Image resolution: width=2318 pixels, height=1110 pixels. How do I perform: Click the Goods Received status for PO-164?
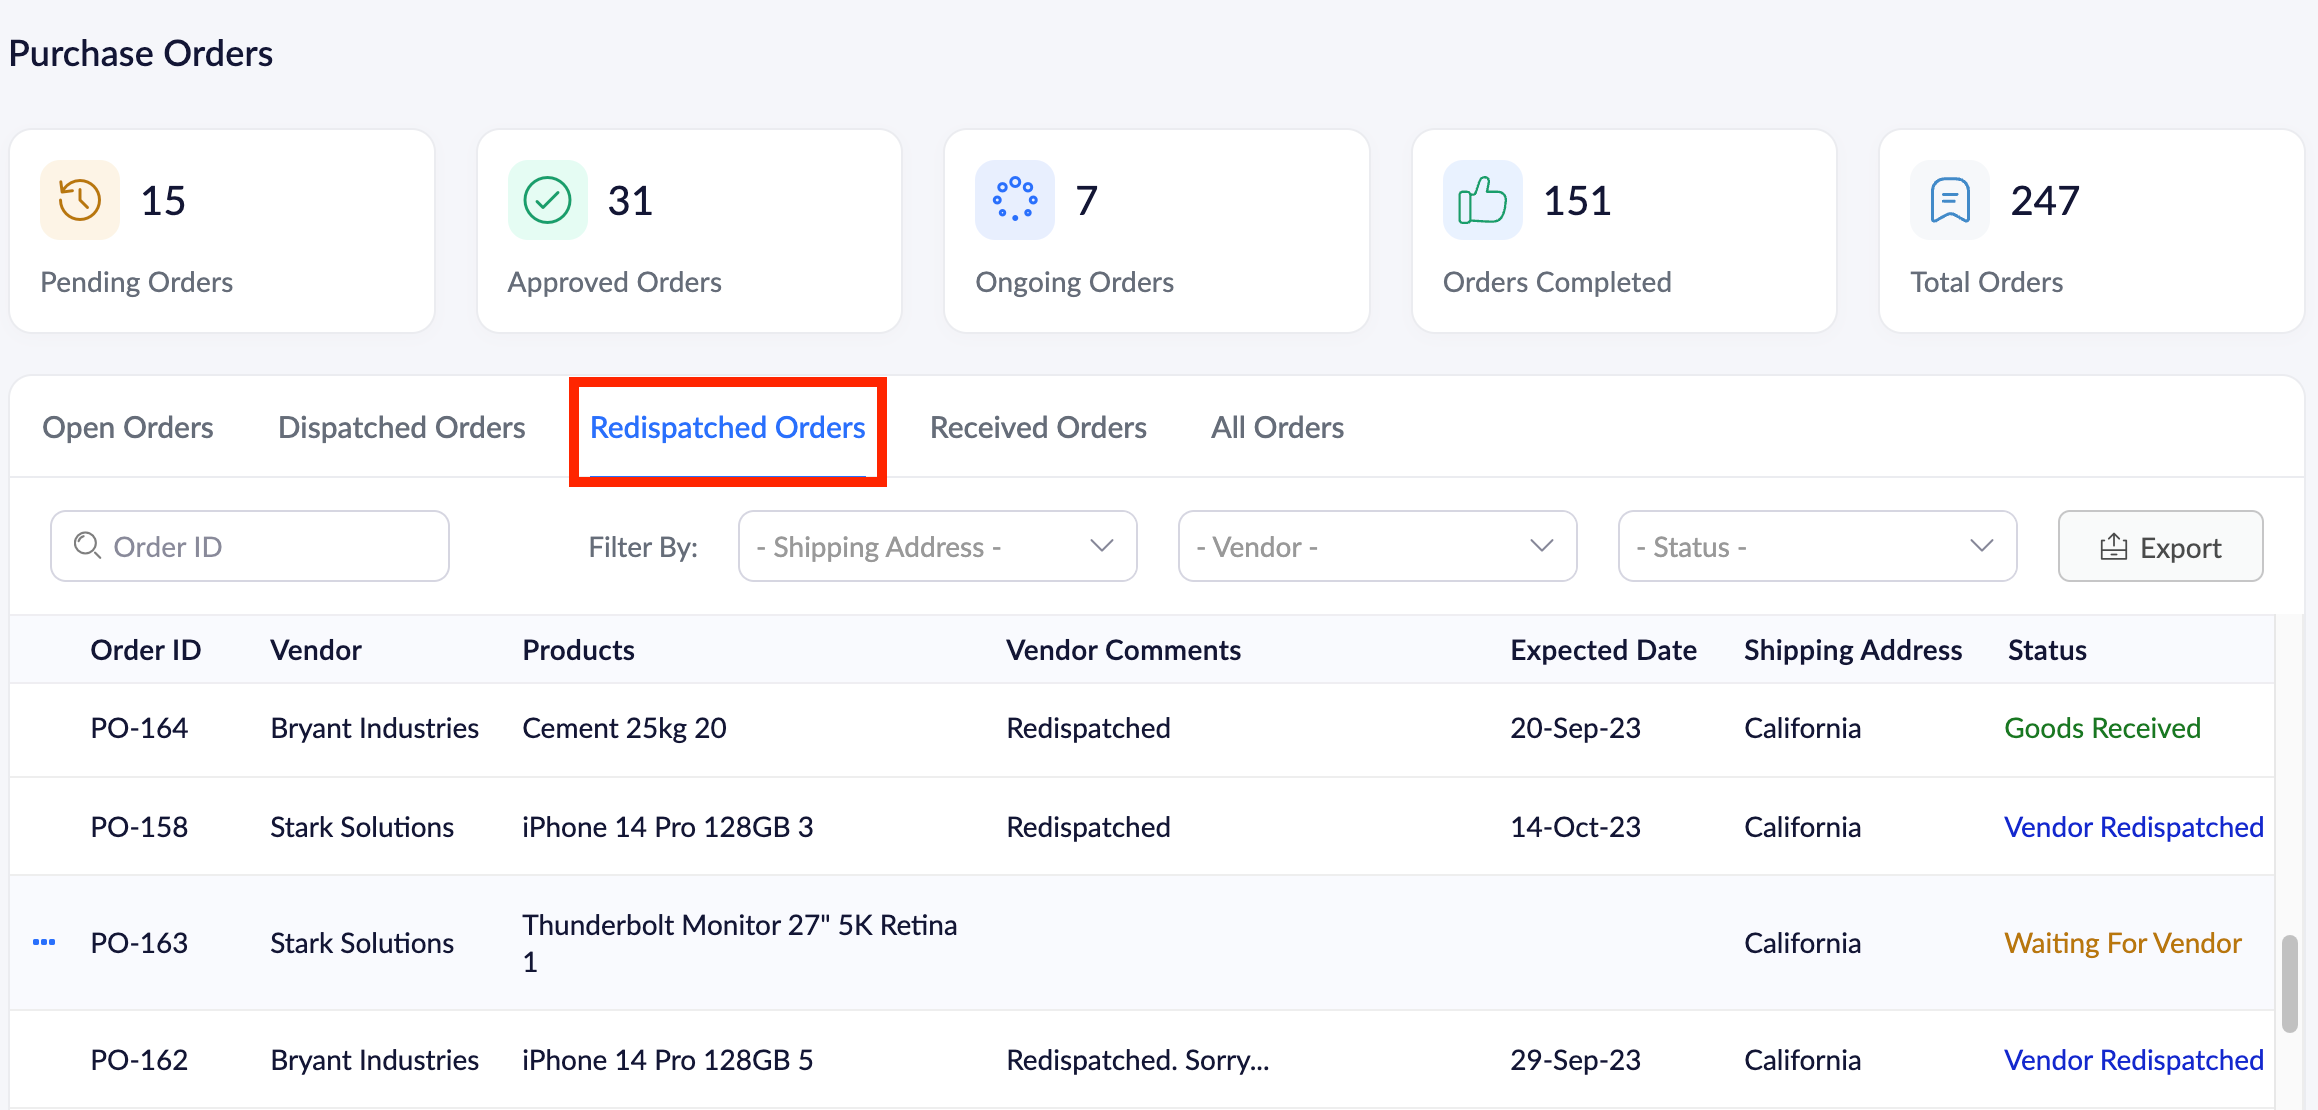tap(2102, 728)
